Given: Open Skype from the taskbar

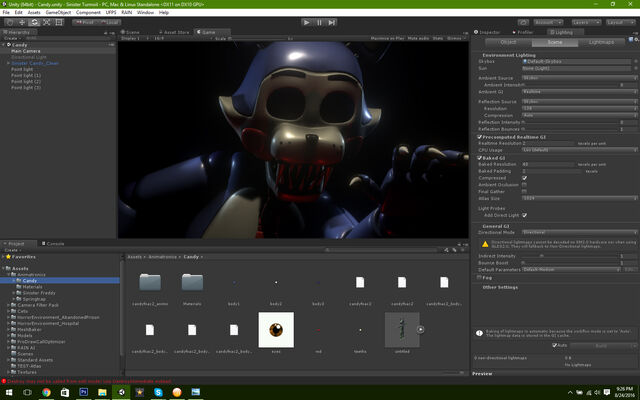Looking at the screenshot, I should [x=158, y=392].
